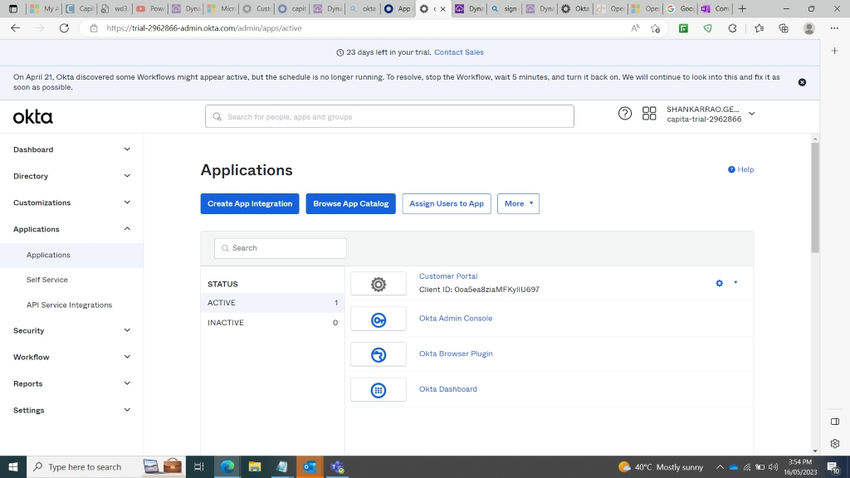Filter by INACTIVE status

272,322
